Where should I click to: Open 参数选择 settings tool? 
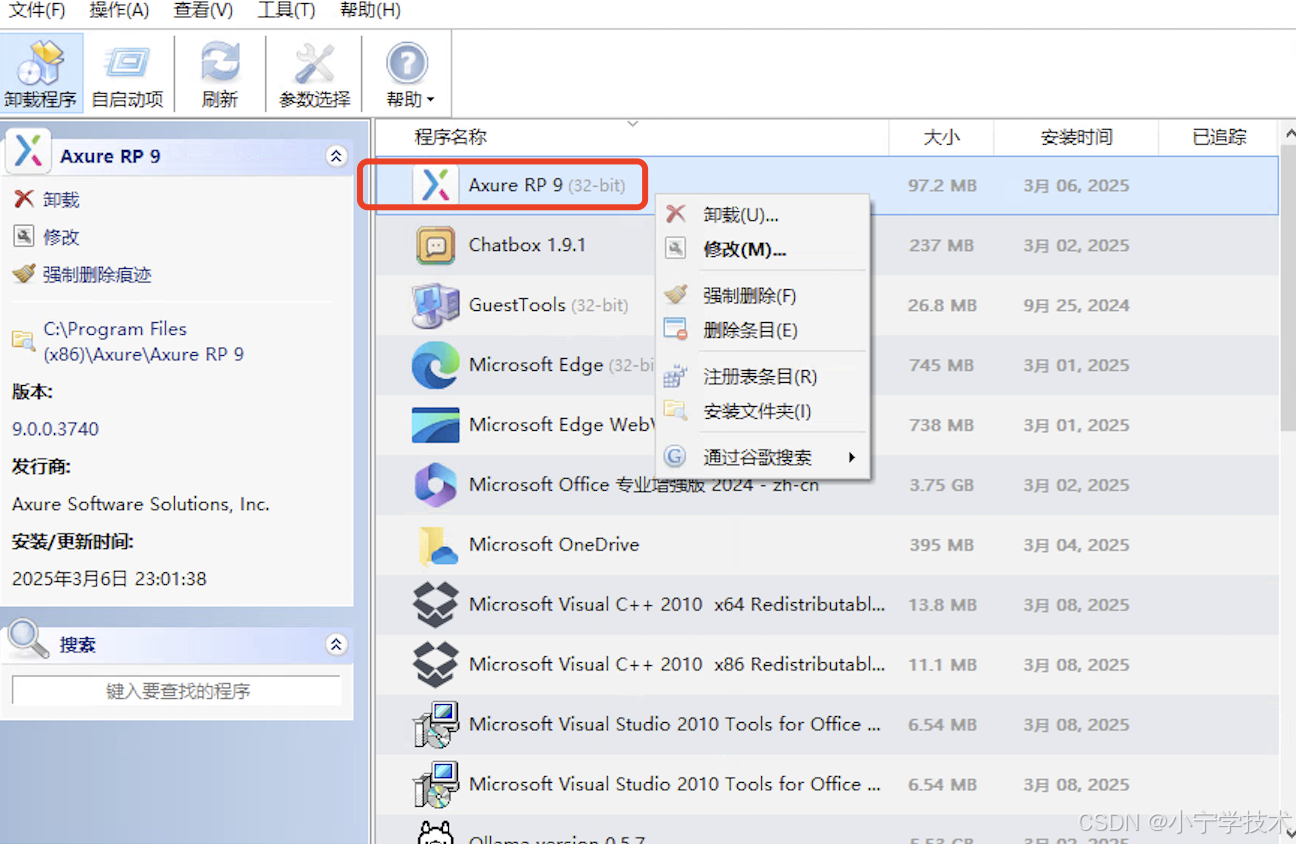314,74
